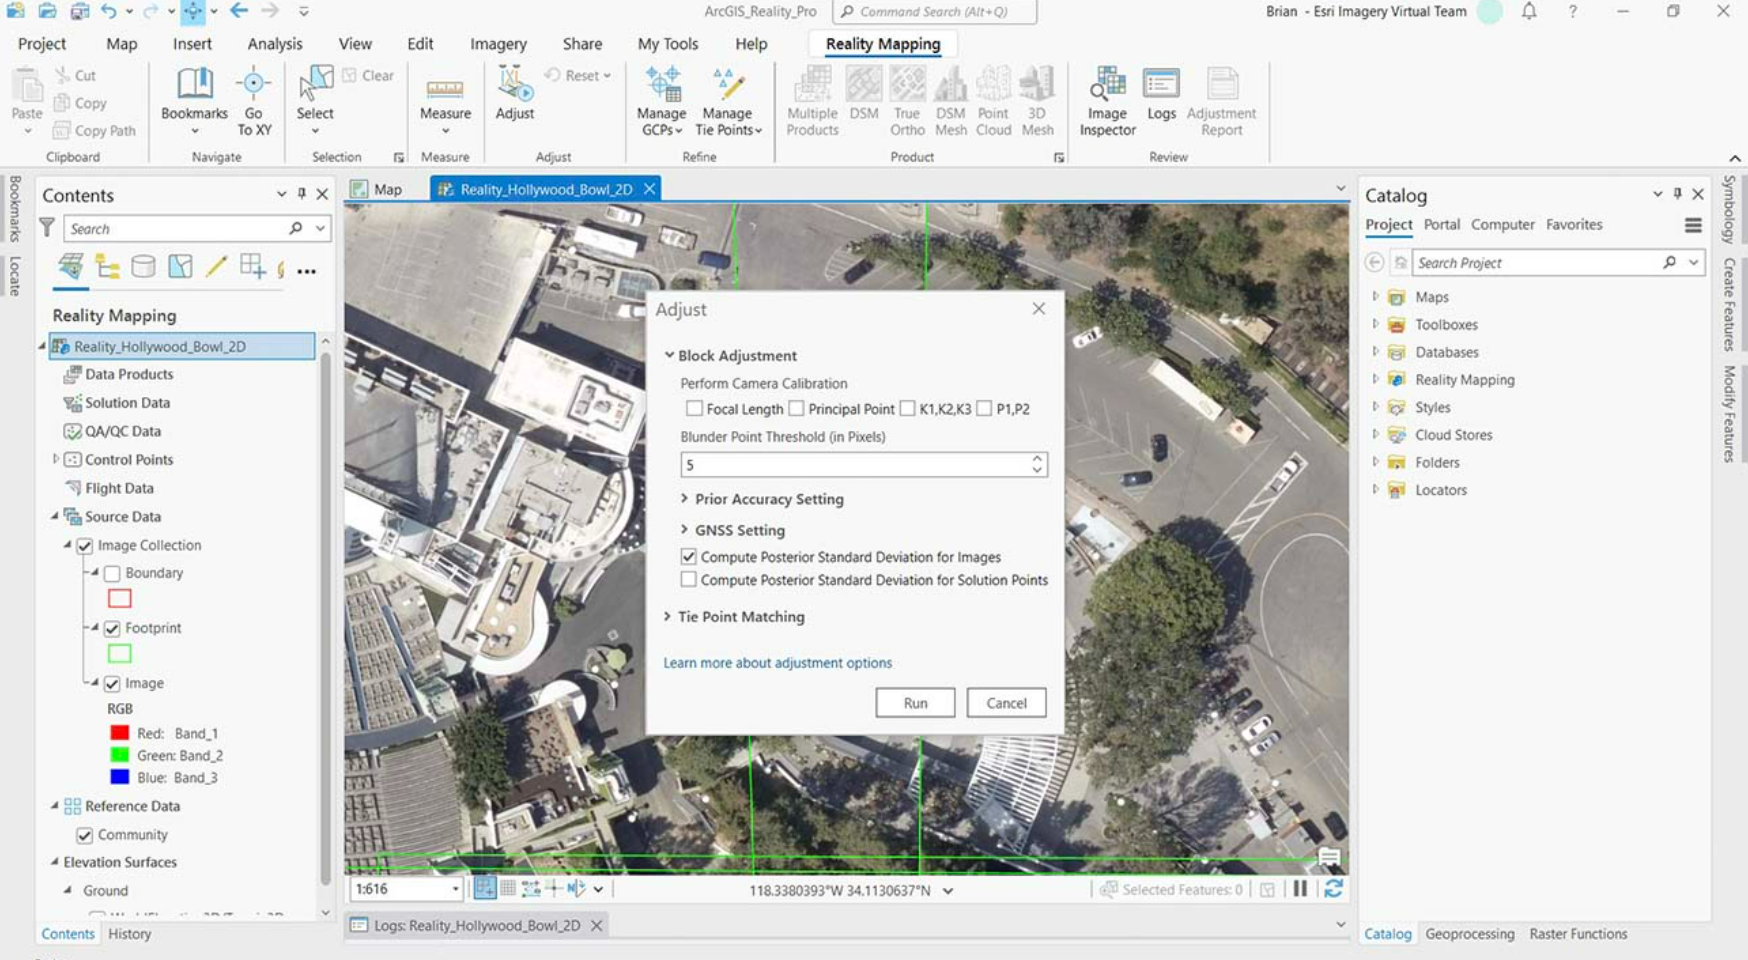Enable Principal Point calibration checkbox
Image resolution: width=1748 pixels, height=960 pixels.
pyautogui.click(x=796, y=408)
